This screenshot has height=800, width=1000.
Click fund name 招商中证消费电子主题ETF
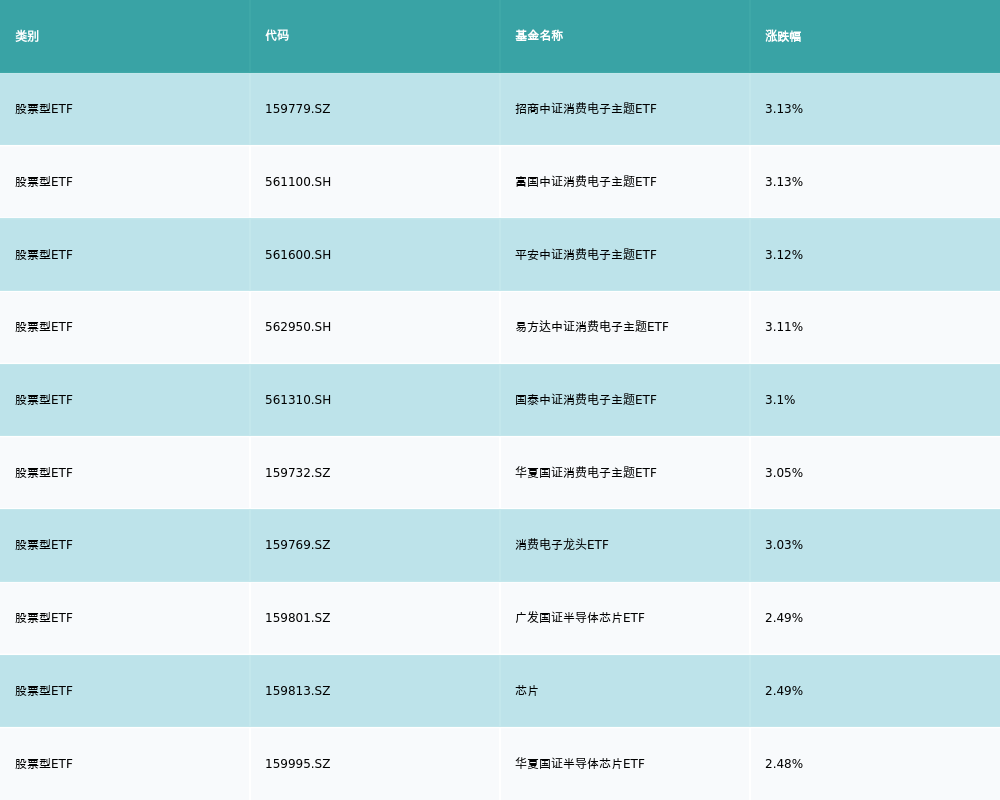click(x=585, y=109)
